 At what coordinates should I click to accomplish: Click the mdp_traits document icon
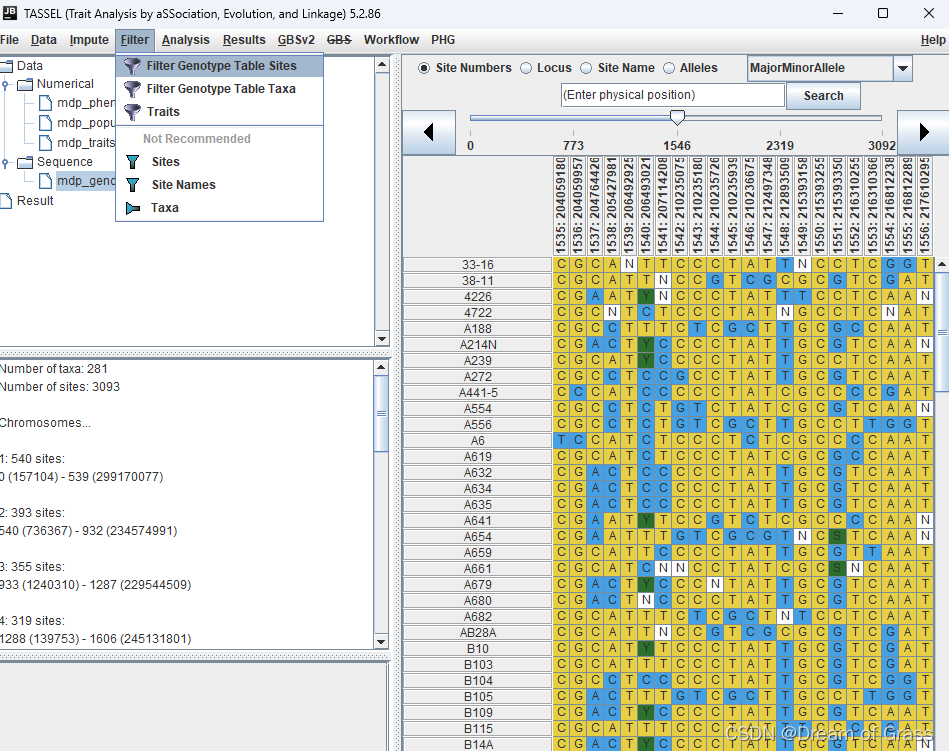click(45, 143)
